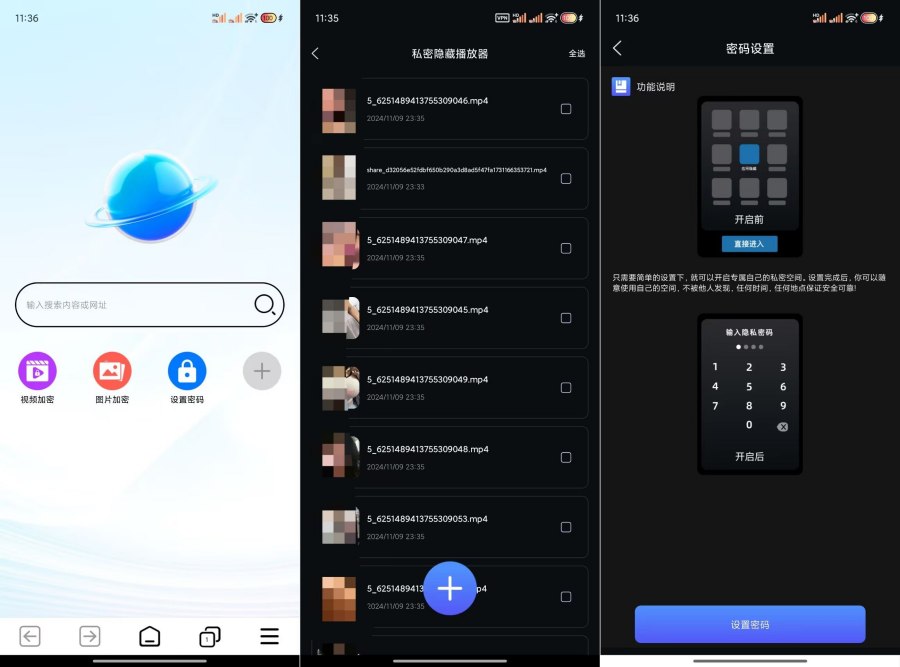Tap the 直接进入 button in the illustration
This screenshot has width=900, height=667.
point(750,243)
